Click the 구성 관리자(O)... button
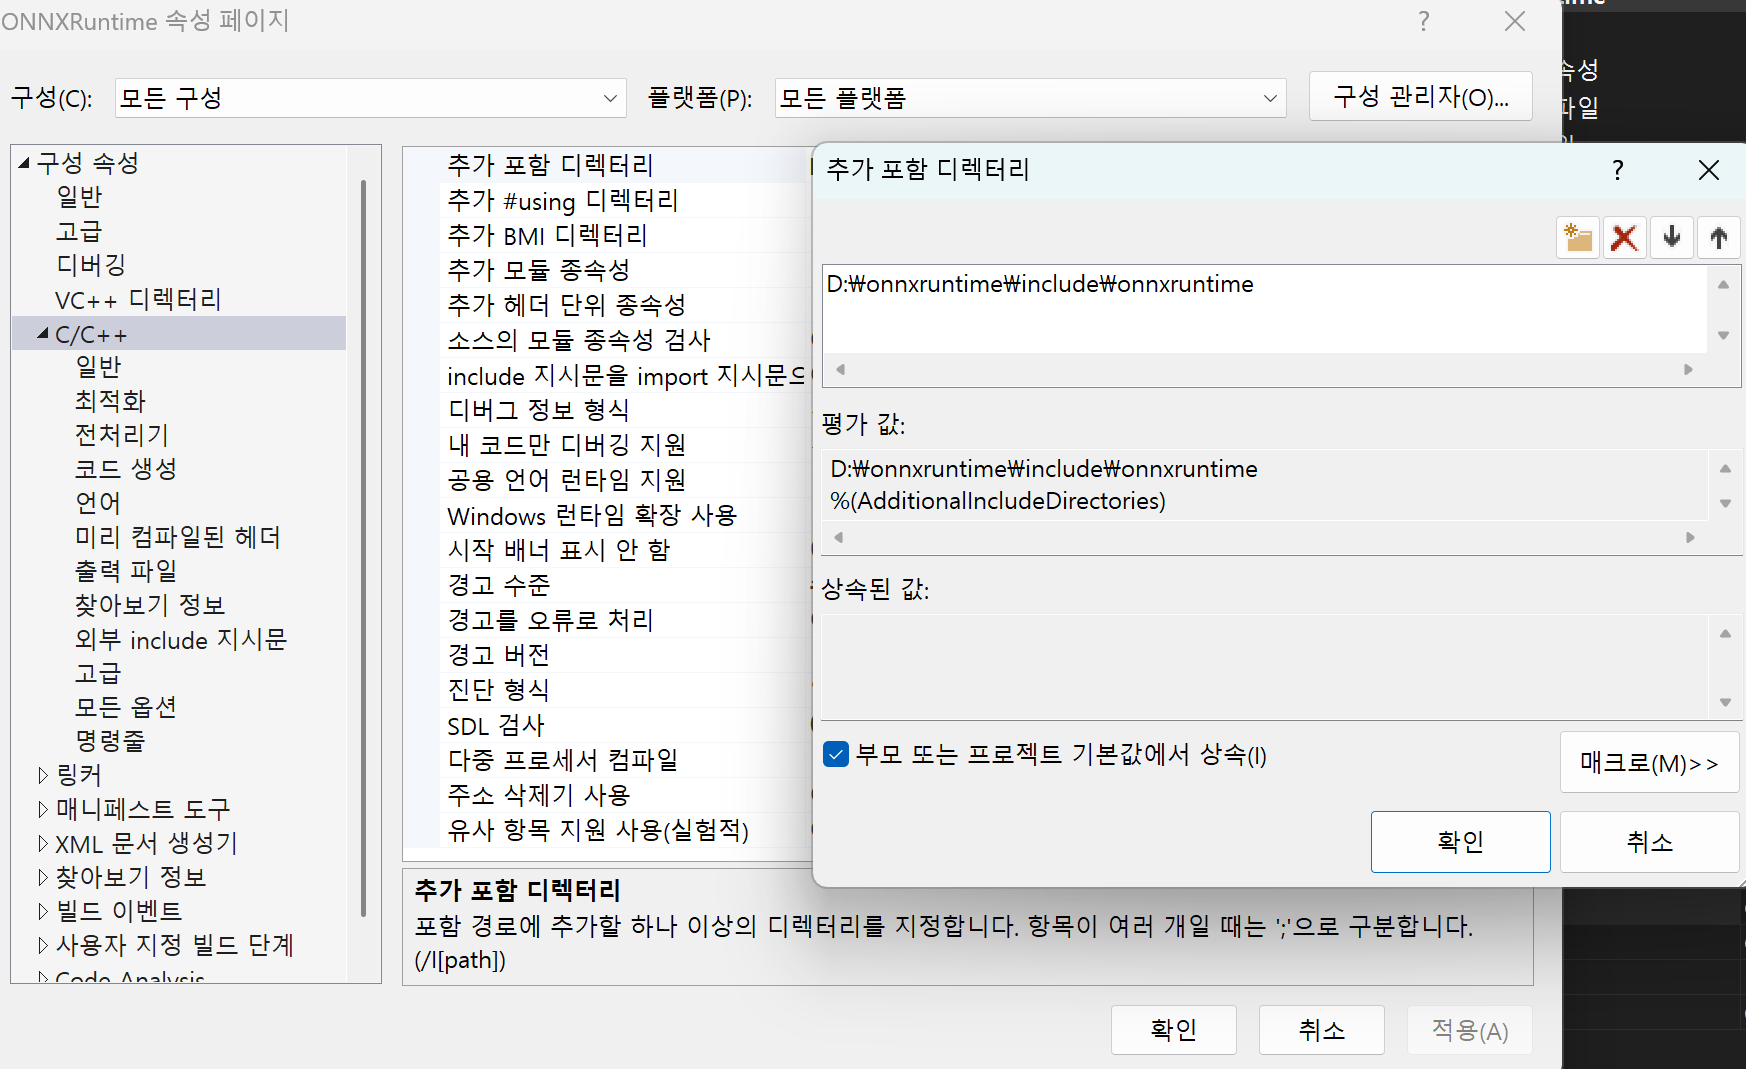Screen dimensions: 1746x1069 coord(1421,97)
